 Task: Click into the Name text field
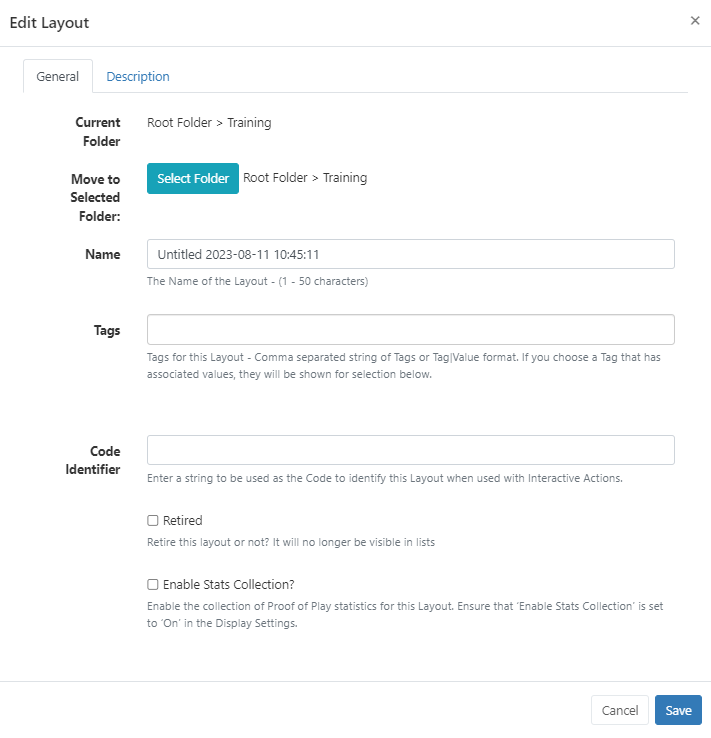click(410, 254)
